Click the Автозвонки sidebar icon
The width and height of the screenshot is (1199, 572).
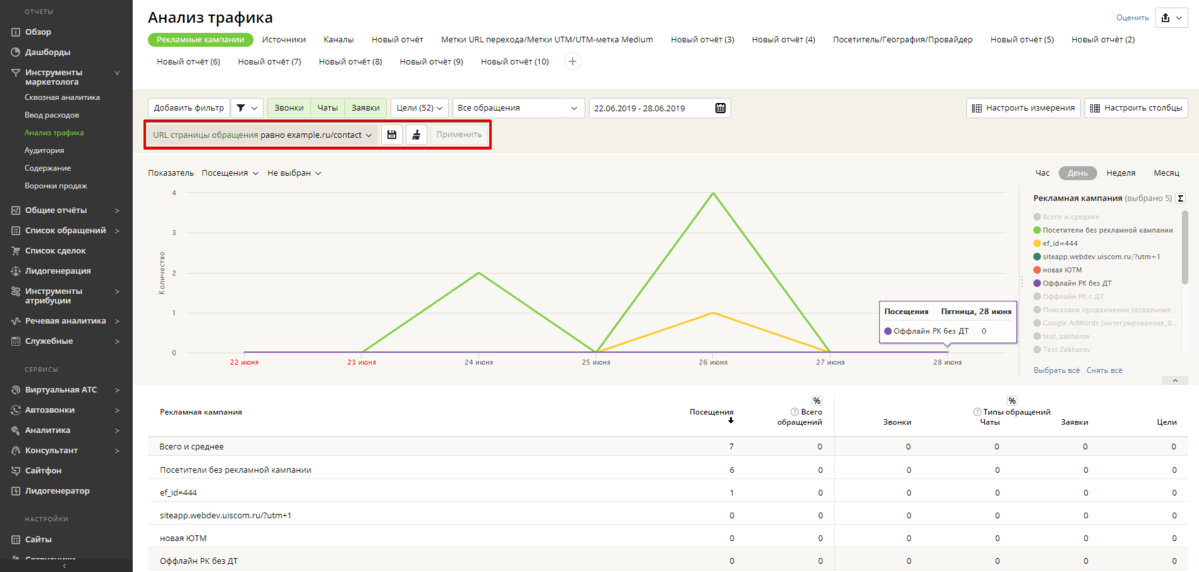[x=15, y=410]
